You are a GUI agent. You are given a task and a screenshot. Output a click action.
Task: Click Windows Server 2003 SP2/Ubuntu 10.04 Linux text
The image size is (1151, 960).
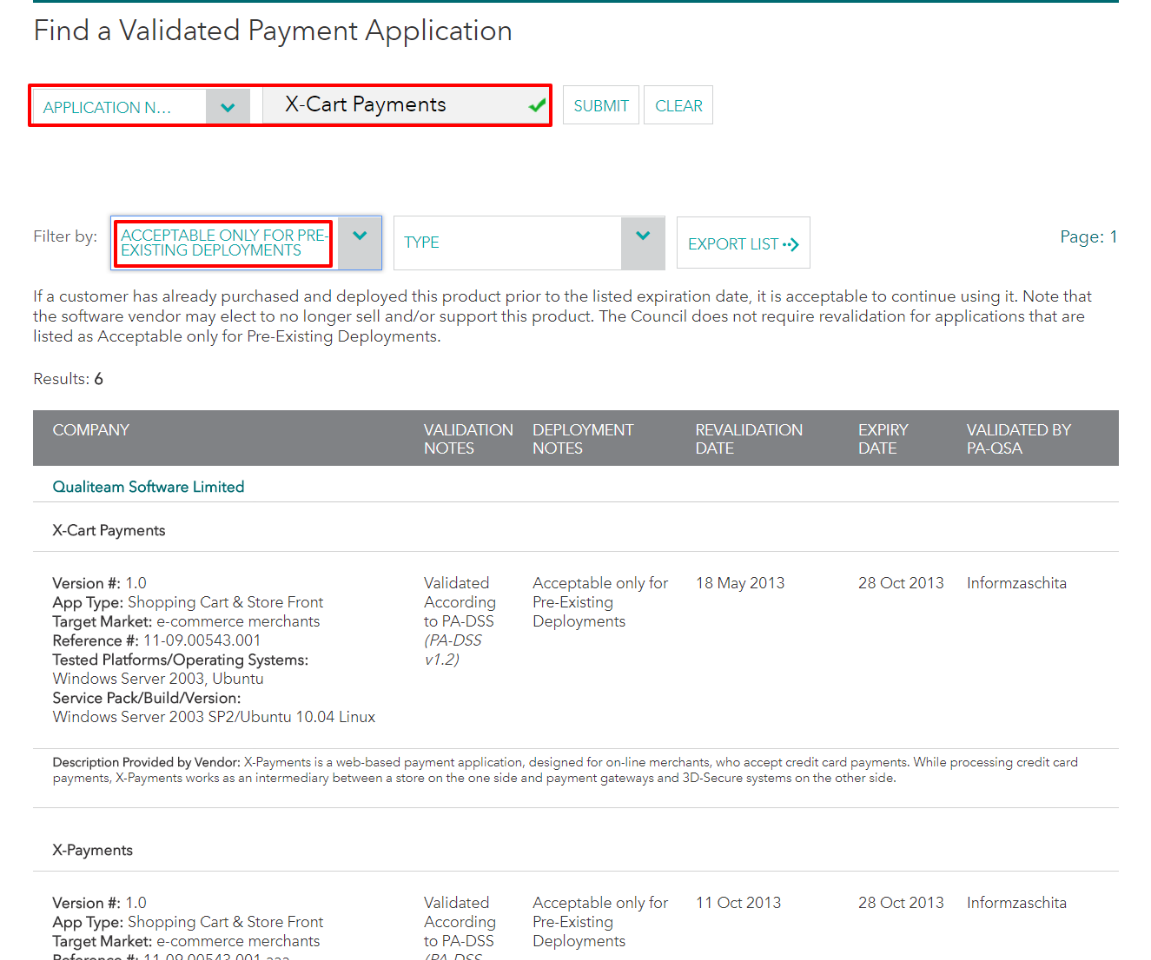pos(214,717)
